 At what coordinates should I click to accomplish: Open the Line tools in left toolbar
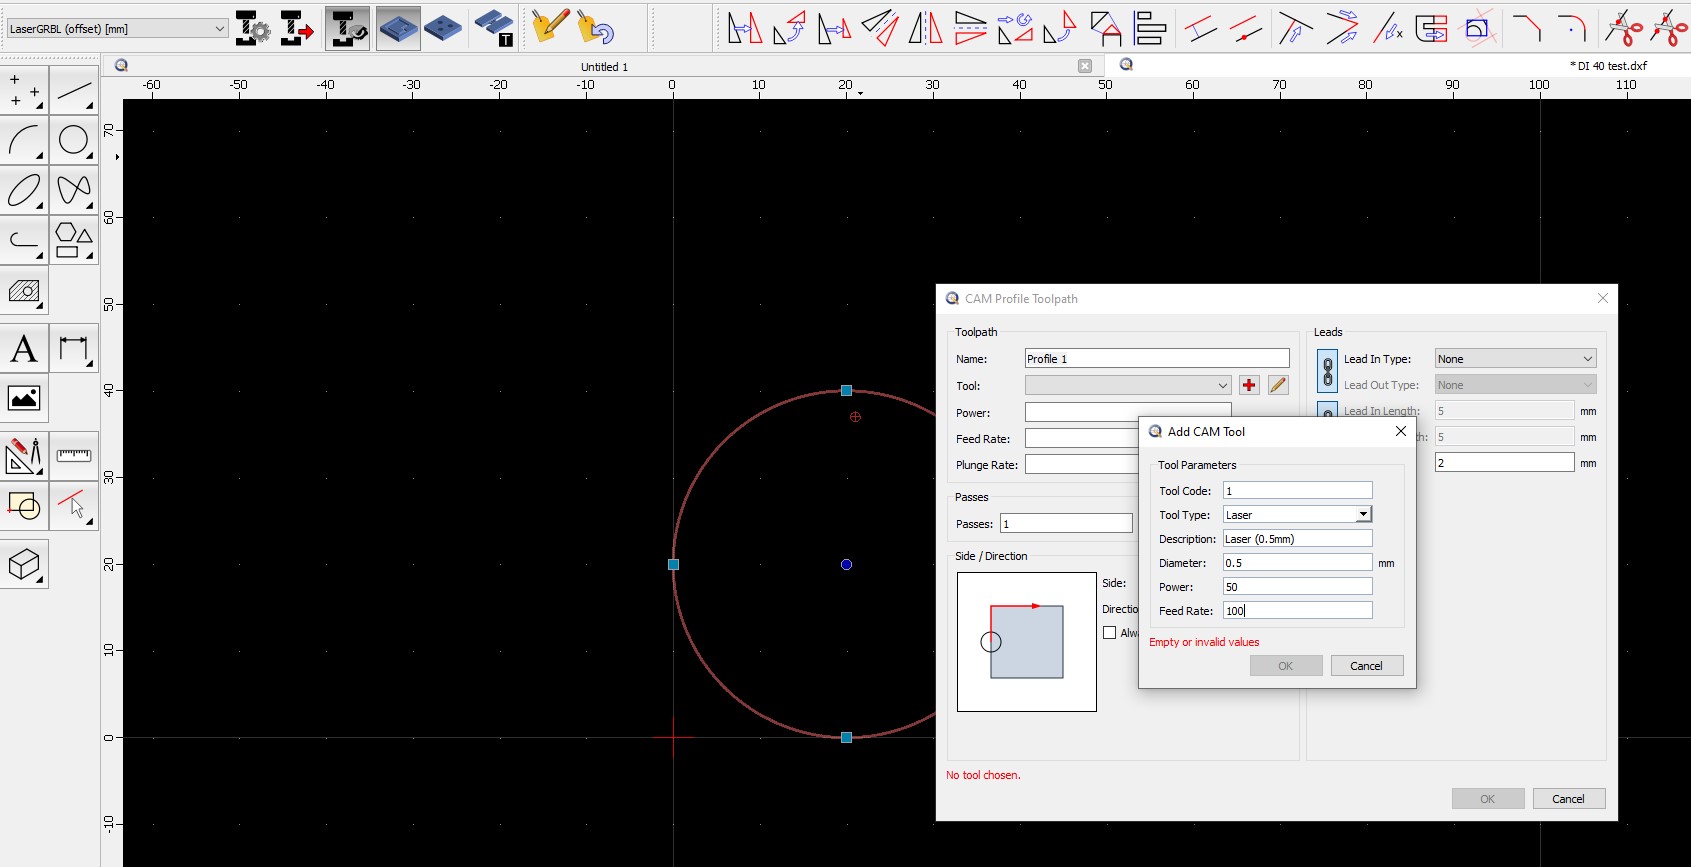pyautogui.click(x=74, y=90)
